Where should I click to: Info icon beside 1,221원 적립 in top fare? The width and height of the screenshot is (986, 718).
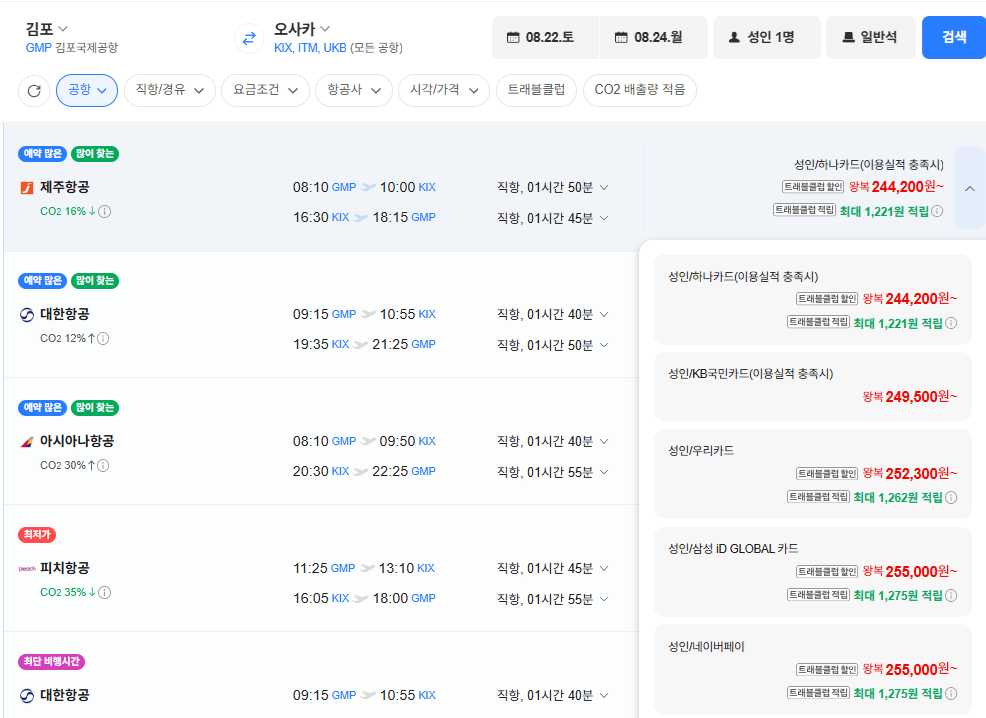tap(937, 211)
